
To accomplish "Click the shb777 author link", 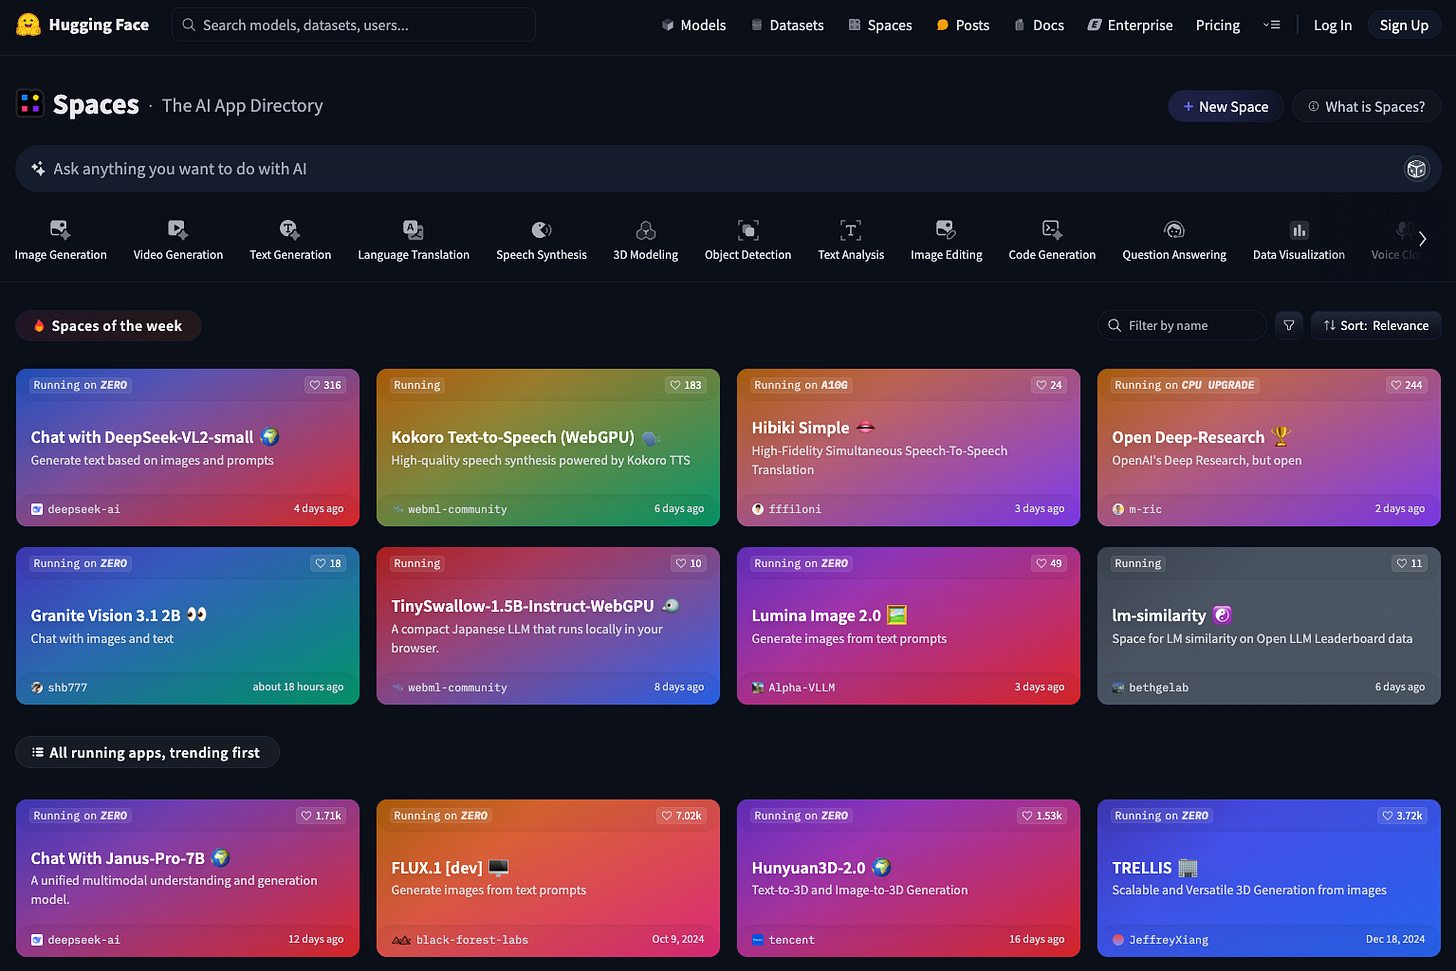I will point(59,687).
